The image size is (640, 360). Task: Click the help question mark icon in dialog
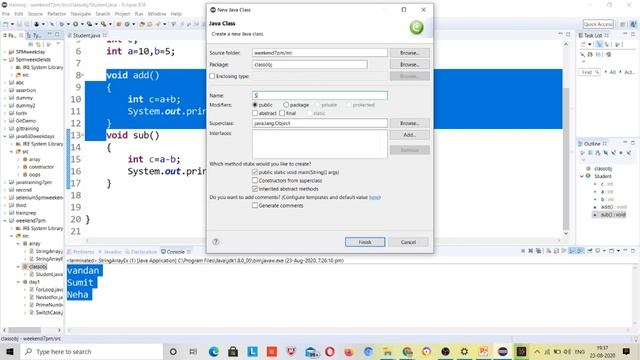[x=216, y=242]
